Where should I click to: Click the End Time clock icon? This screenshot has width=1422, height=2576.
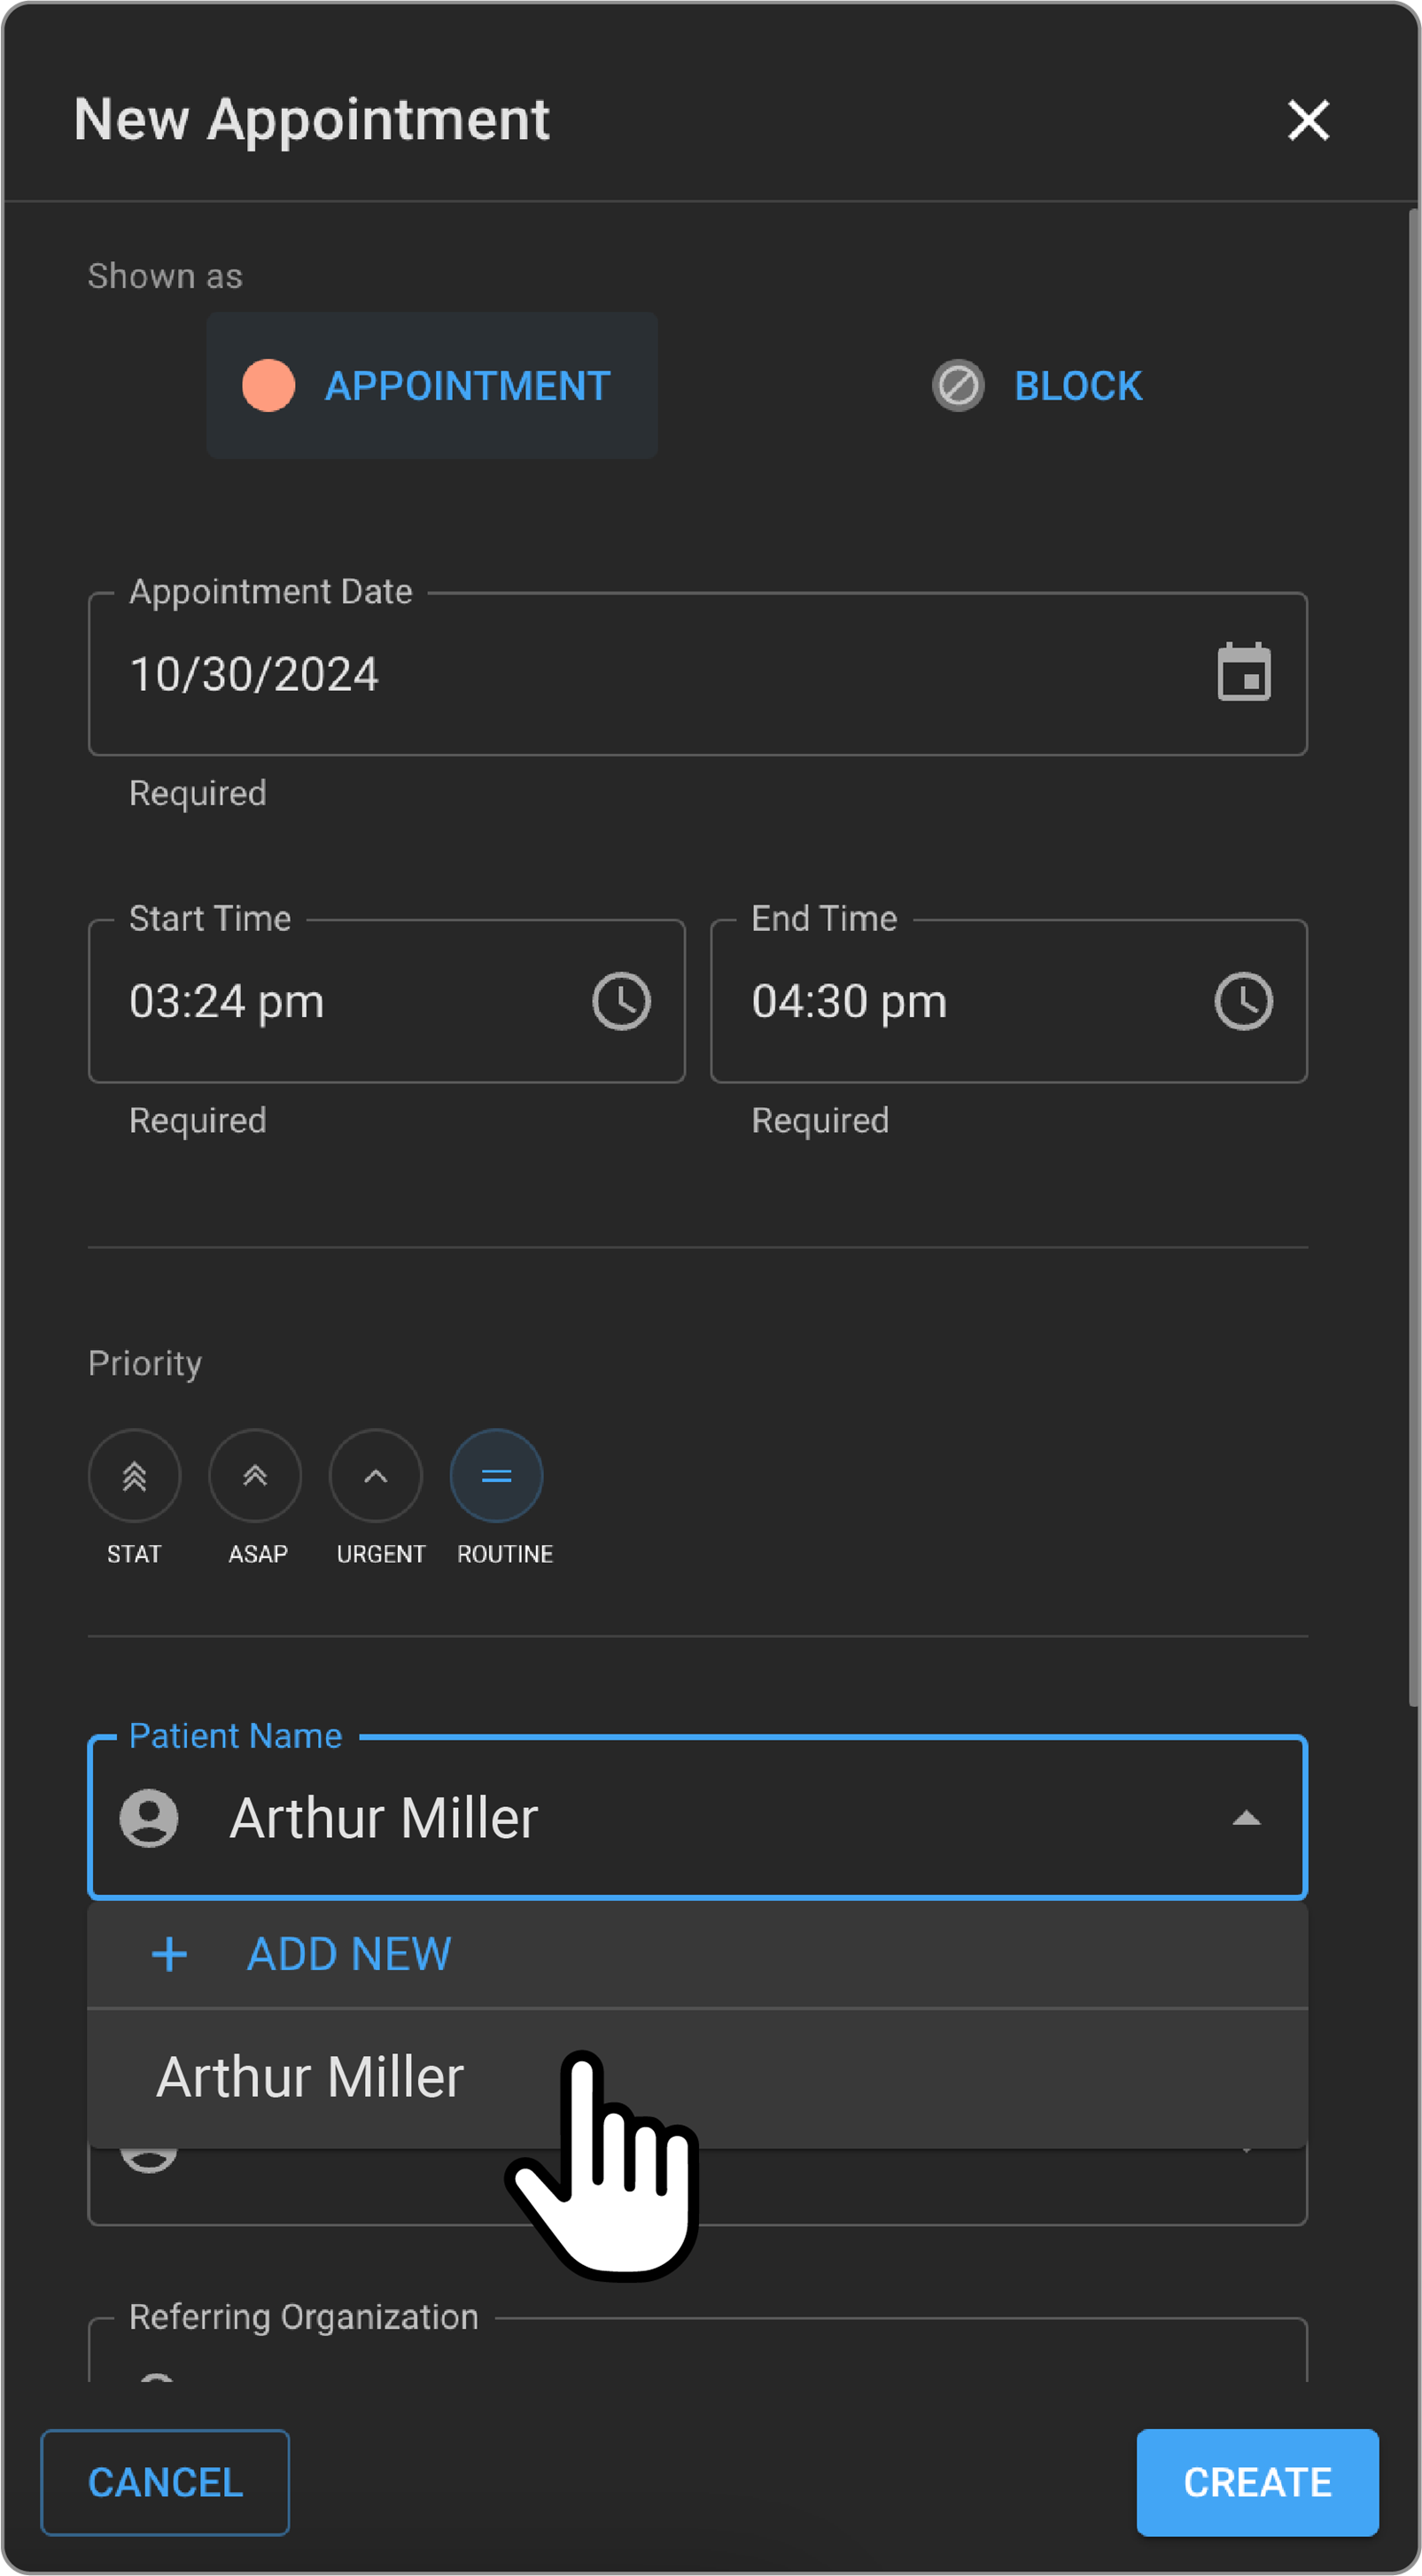[x=1243, y=1001]
